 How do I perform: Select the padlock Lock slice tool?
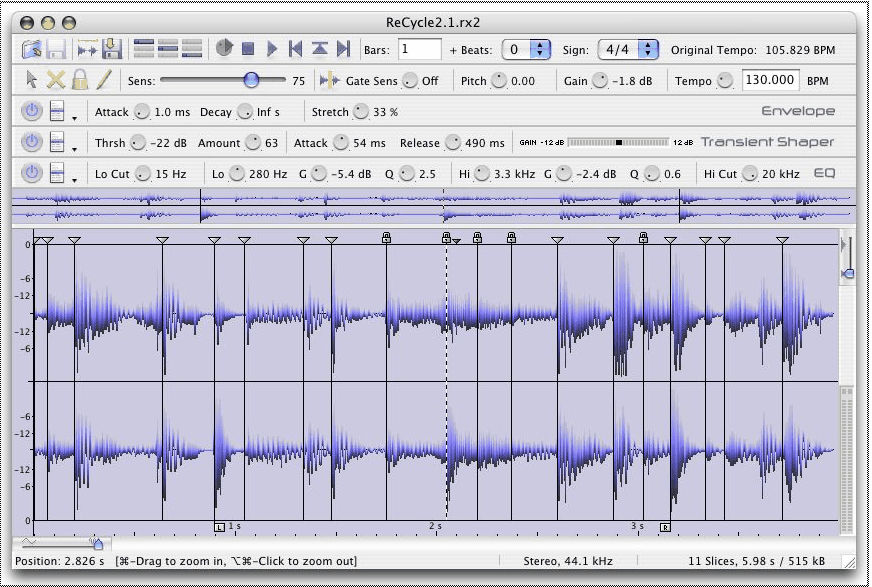tap(80, 80)
